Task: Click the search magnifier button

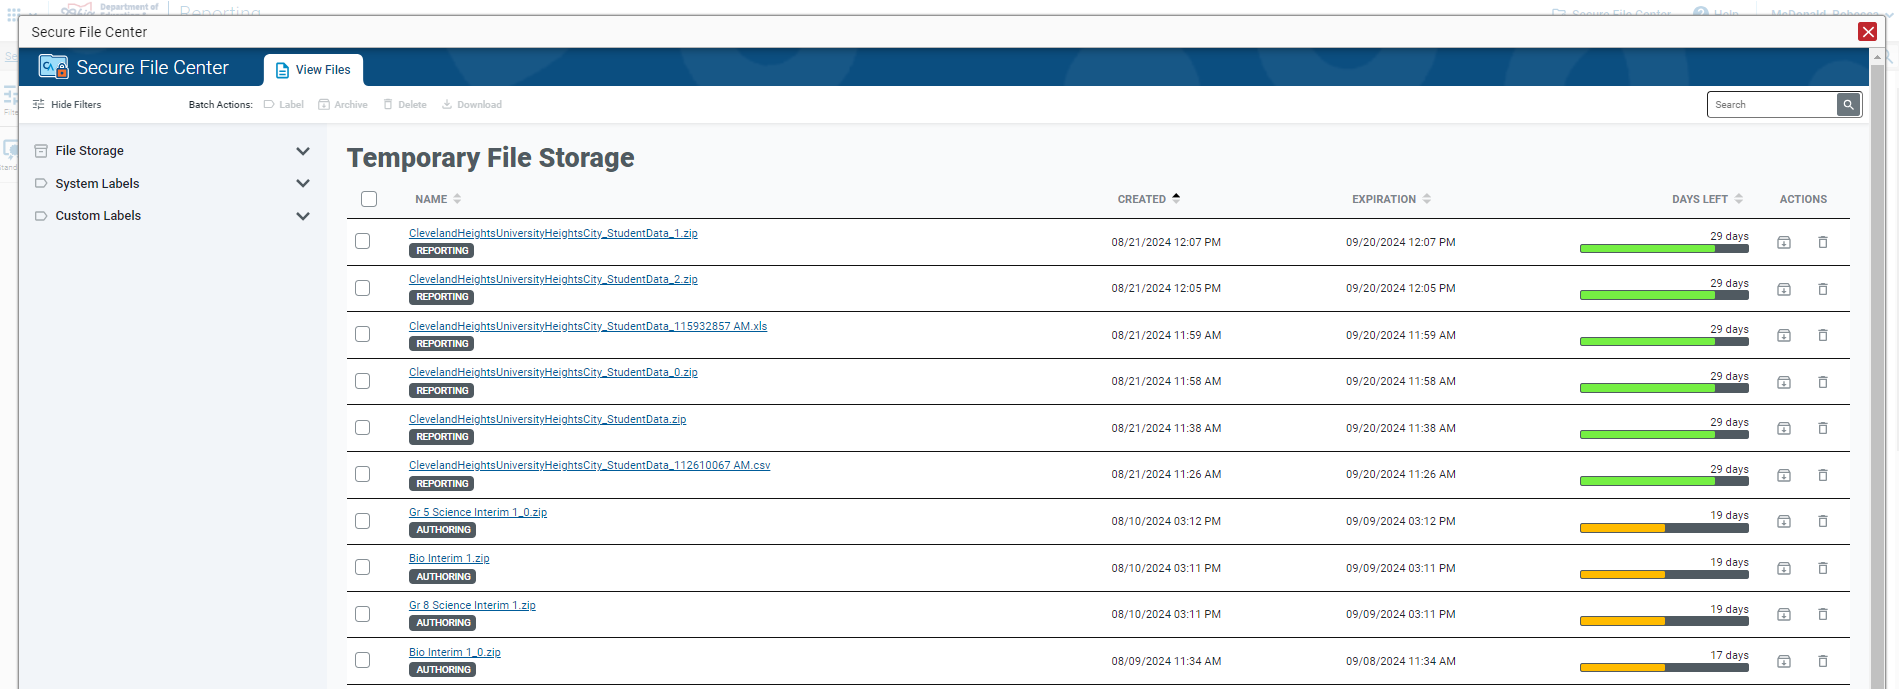Action: [1848, 105]
